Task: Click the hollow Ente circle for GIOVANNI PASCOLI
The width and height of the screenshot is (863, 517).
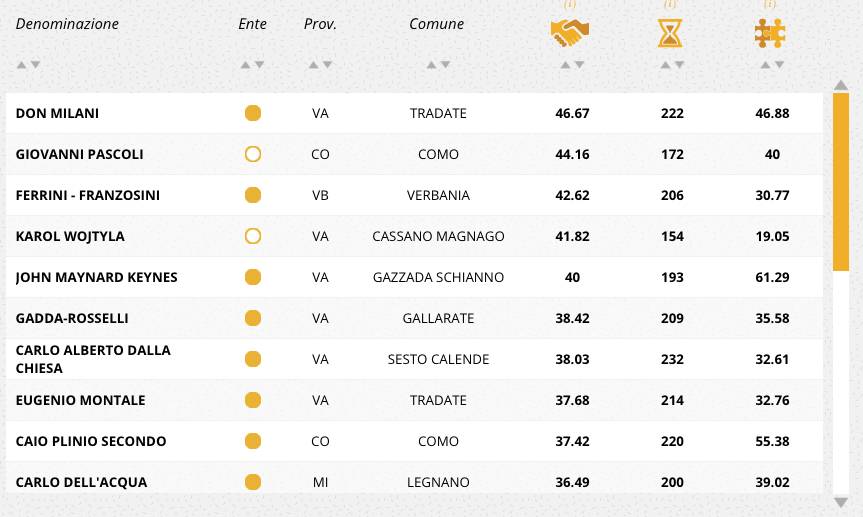Action: [x=253, y=154]
